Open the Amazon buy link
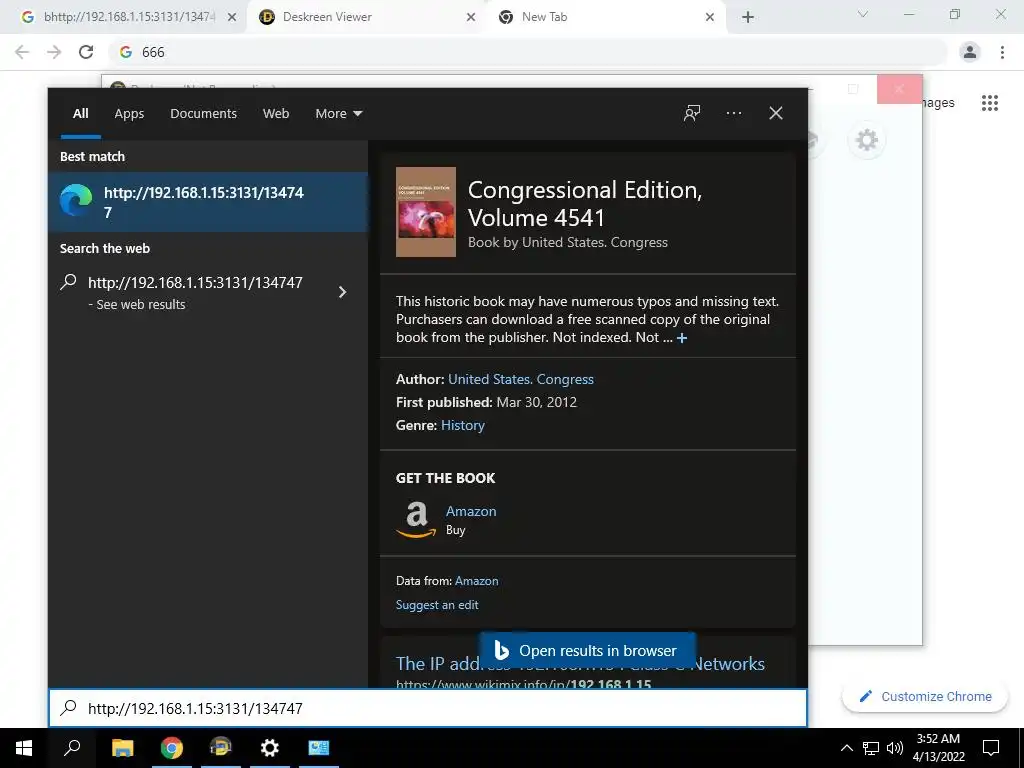This screenshot has width=1024, height=768. tap(471, 511)
